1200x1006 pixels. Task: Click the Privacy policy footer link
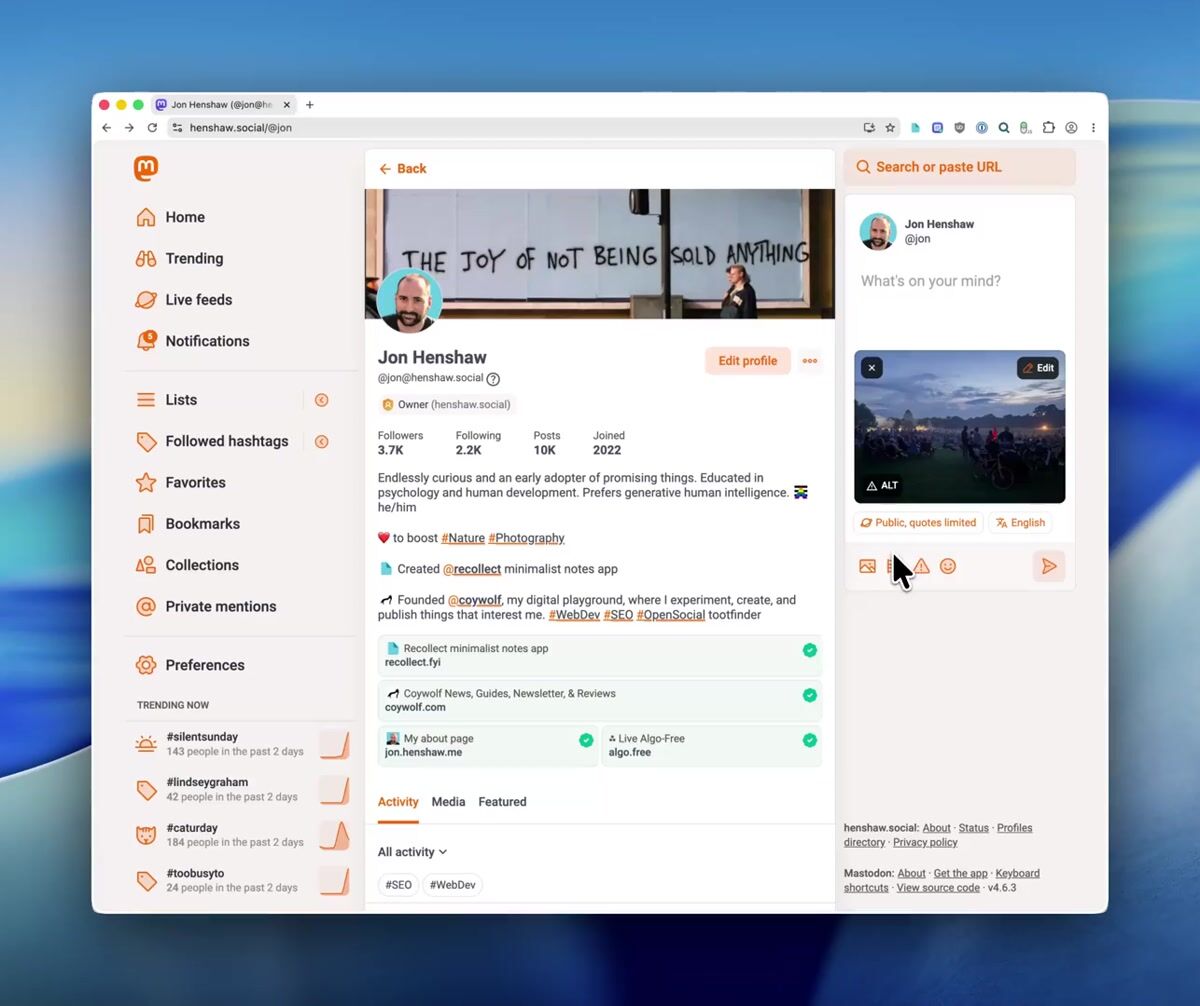click(x=925, y=843)
